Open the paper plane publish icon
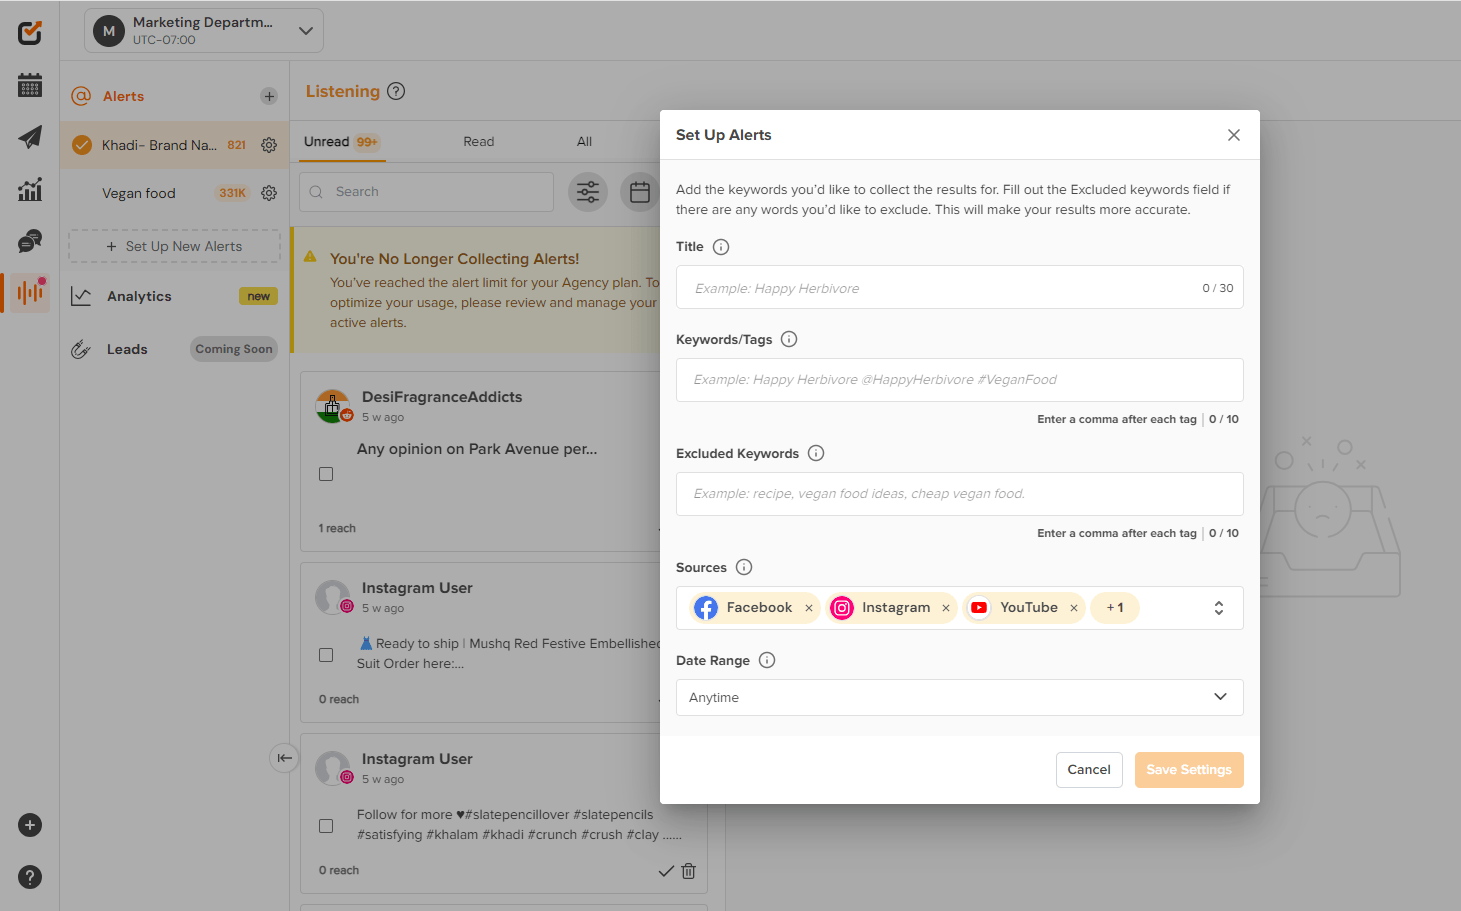Image resolution: width=1461 pixels, height=911 pixels. (x=30, y=137)
